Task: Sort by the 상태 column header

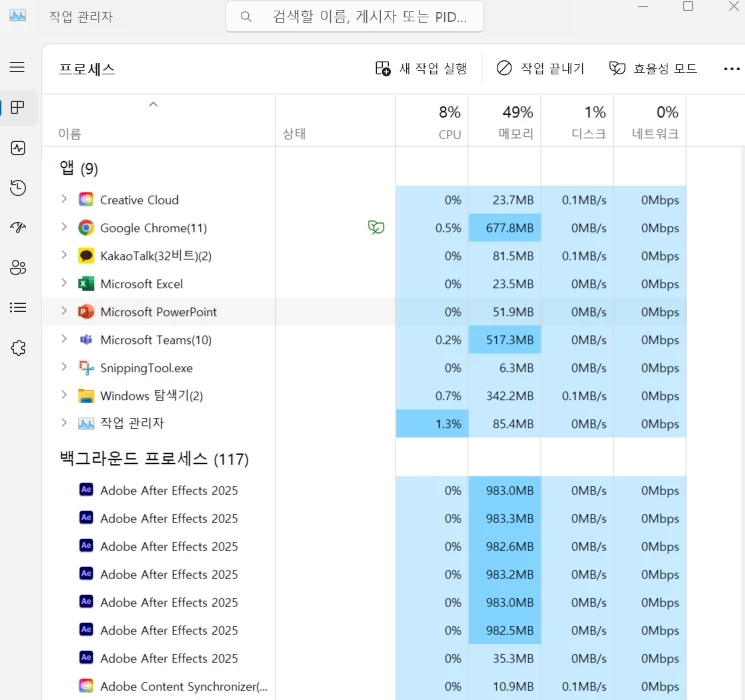Action: click(x=335, y=121)
